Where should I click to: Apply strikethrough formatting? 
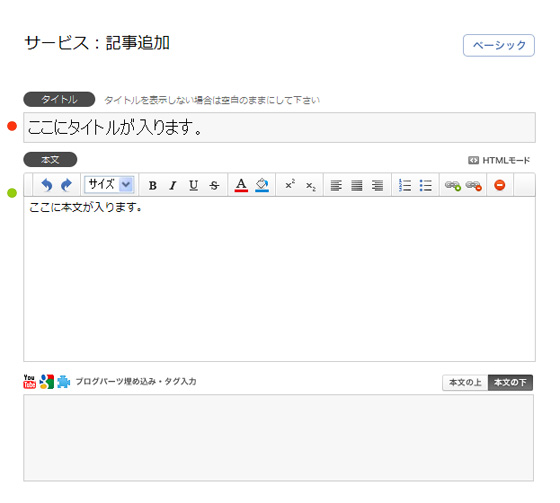coord(214,185)
